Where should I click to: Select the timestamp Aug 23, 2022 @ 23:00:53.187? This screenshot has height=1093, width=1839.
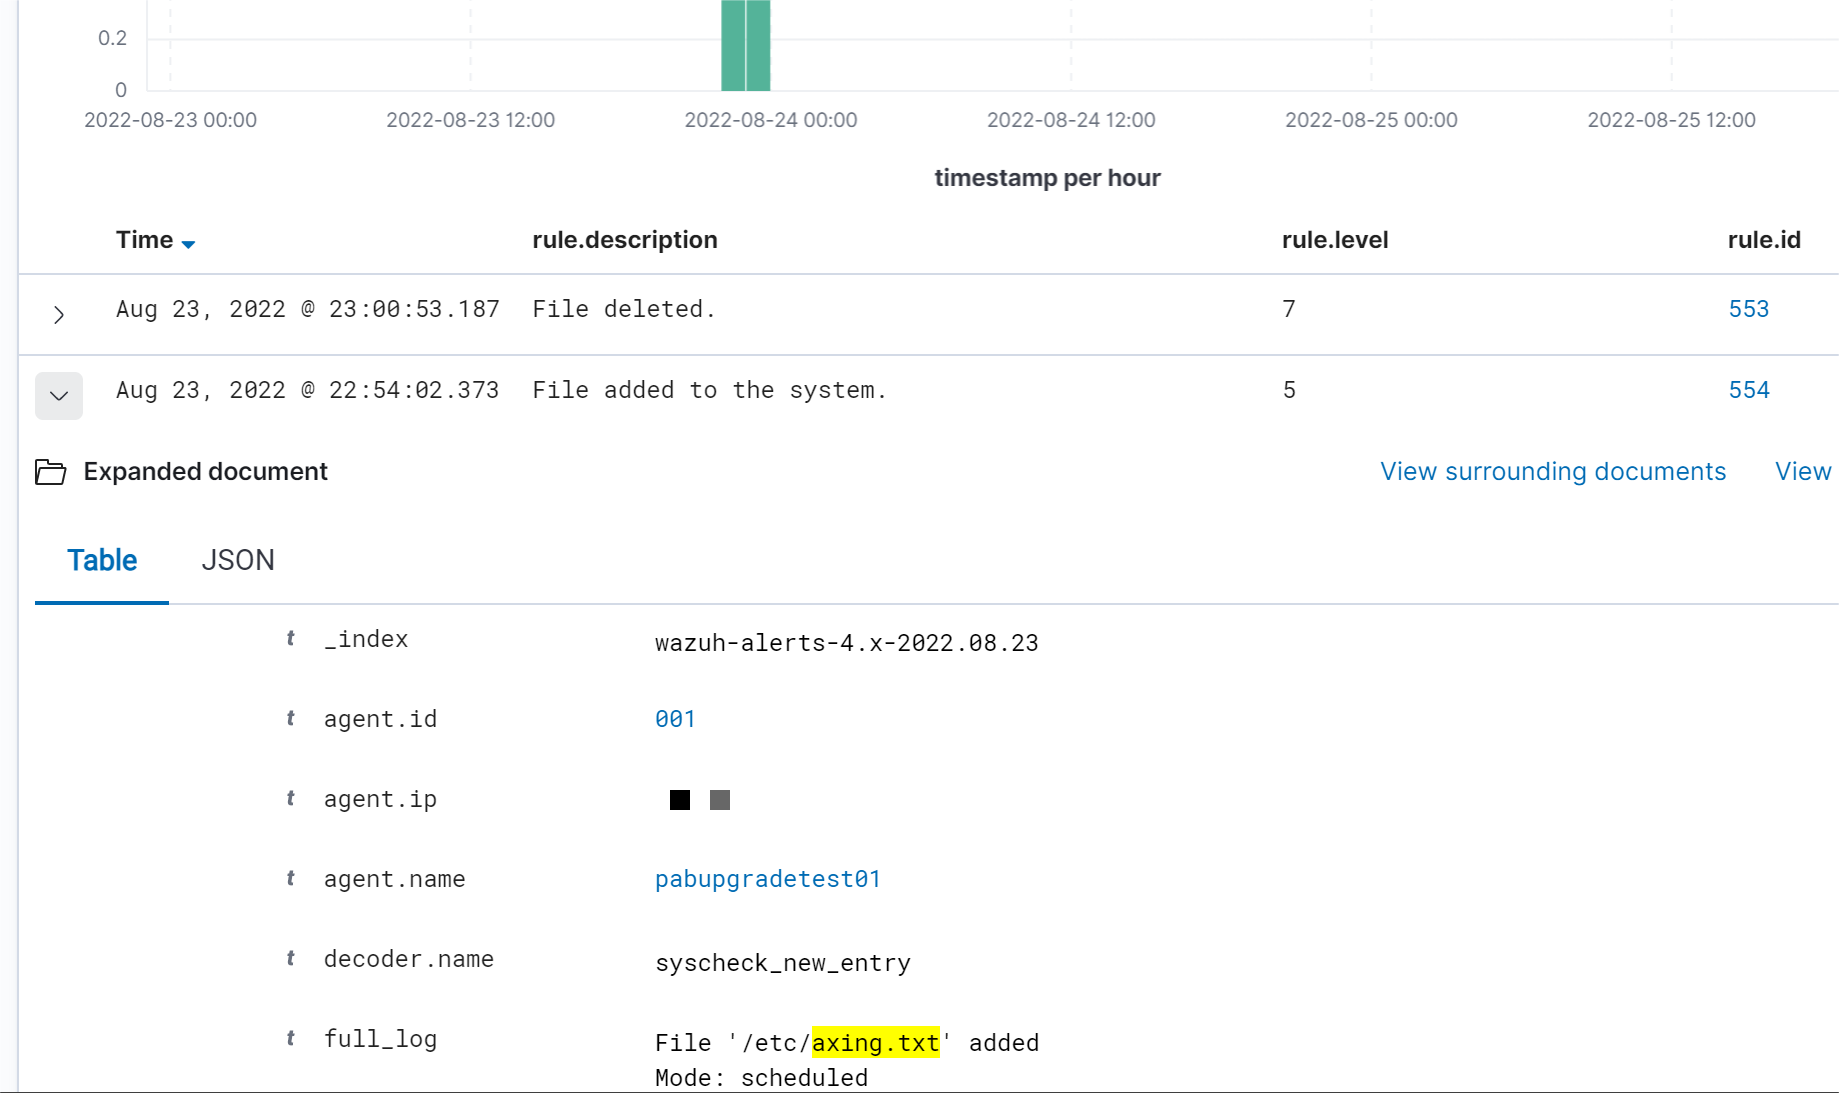pos(308,309)
